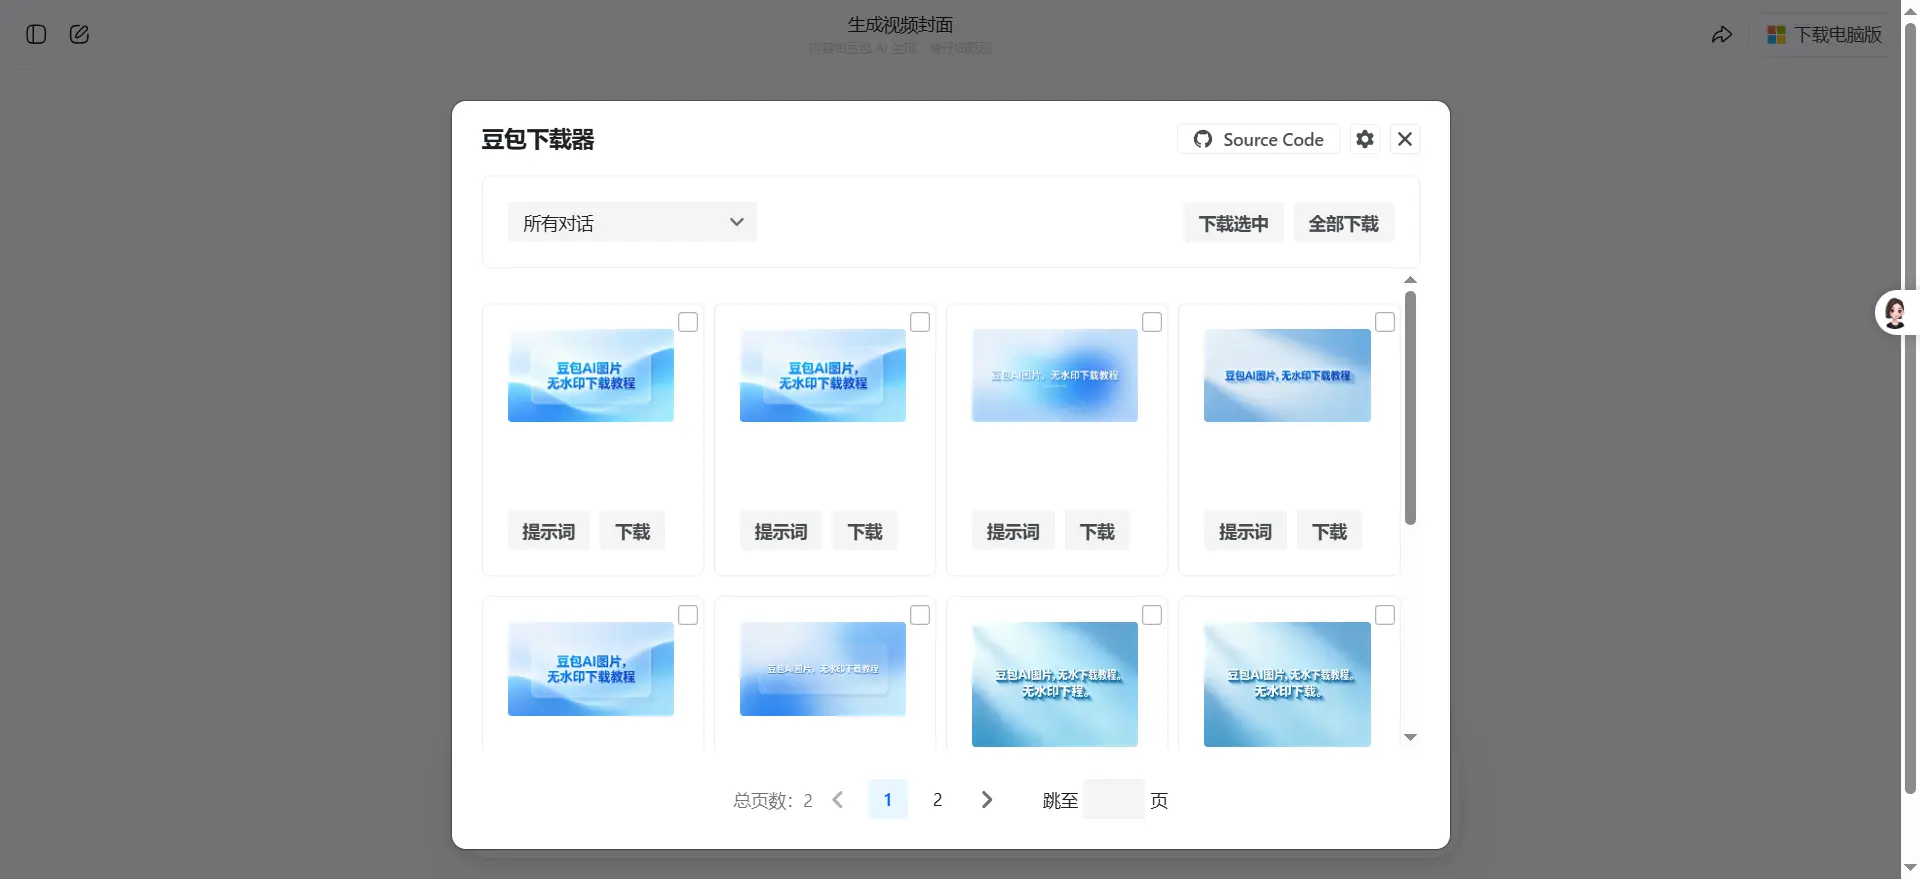Image resolution: width=1920 pixels, height=879 pixels.
Task: Click 提示词 on second top-row card
Action: point(780,531)
